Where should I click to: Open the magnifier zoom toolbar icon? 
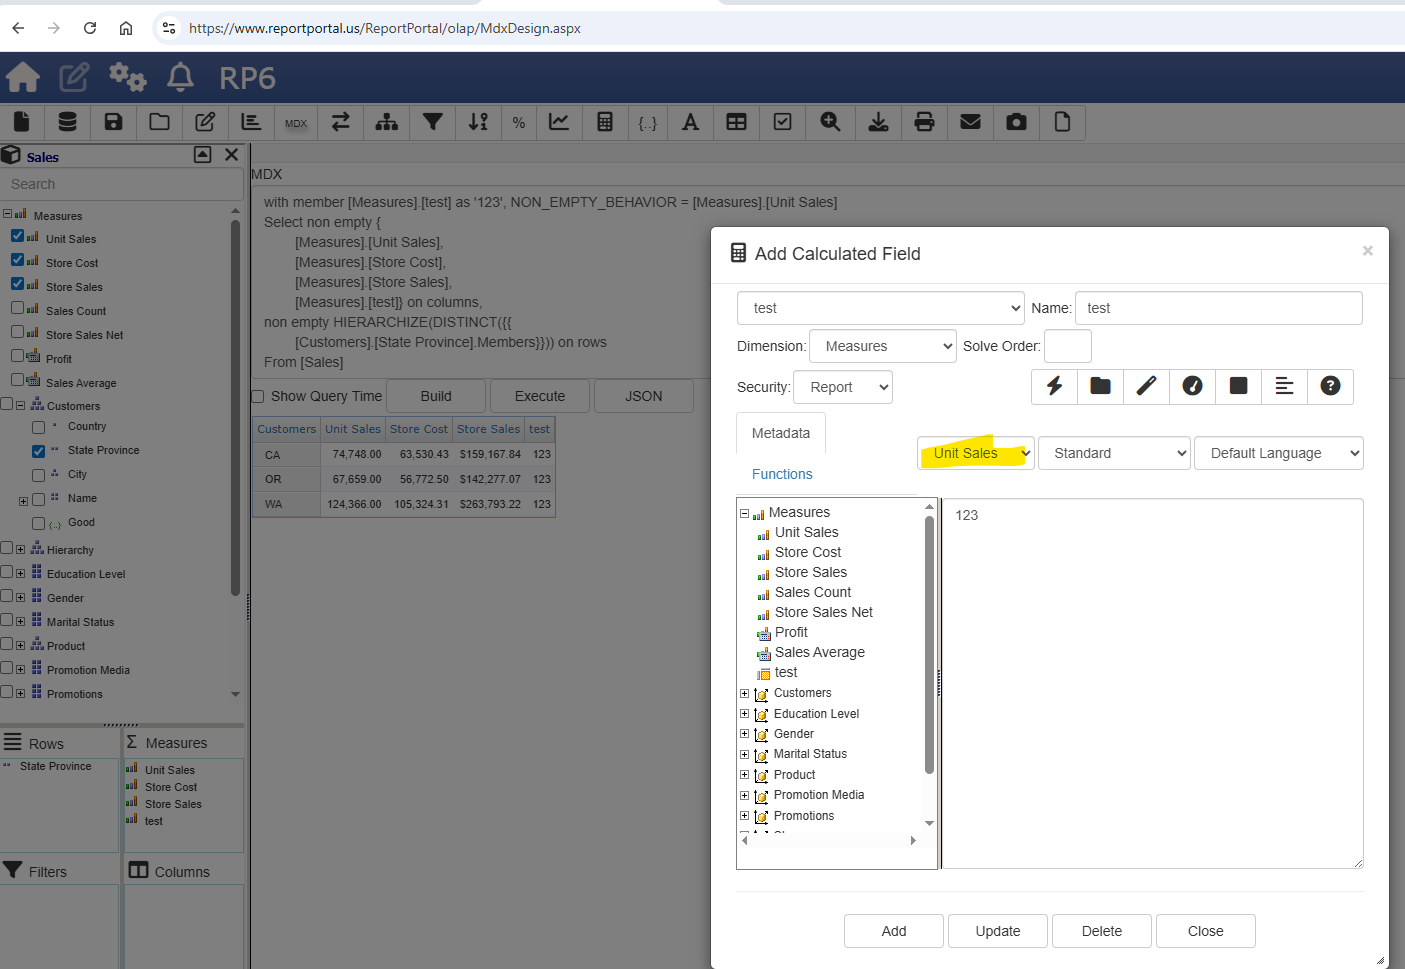pos(830,122)
